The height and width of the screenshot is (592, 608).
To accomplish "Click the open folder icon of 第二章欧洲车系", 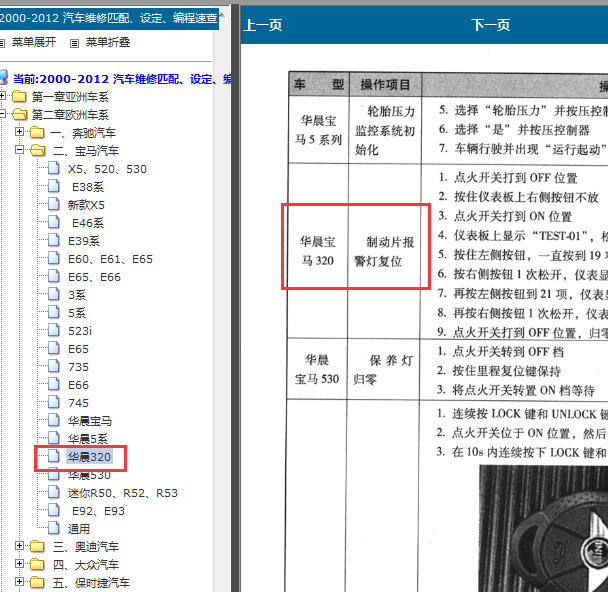I will [19, 114].
